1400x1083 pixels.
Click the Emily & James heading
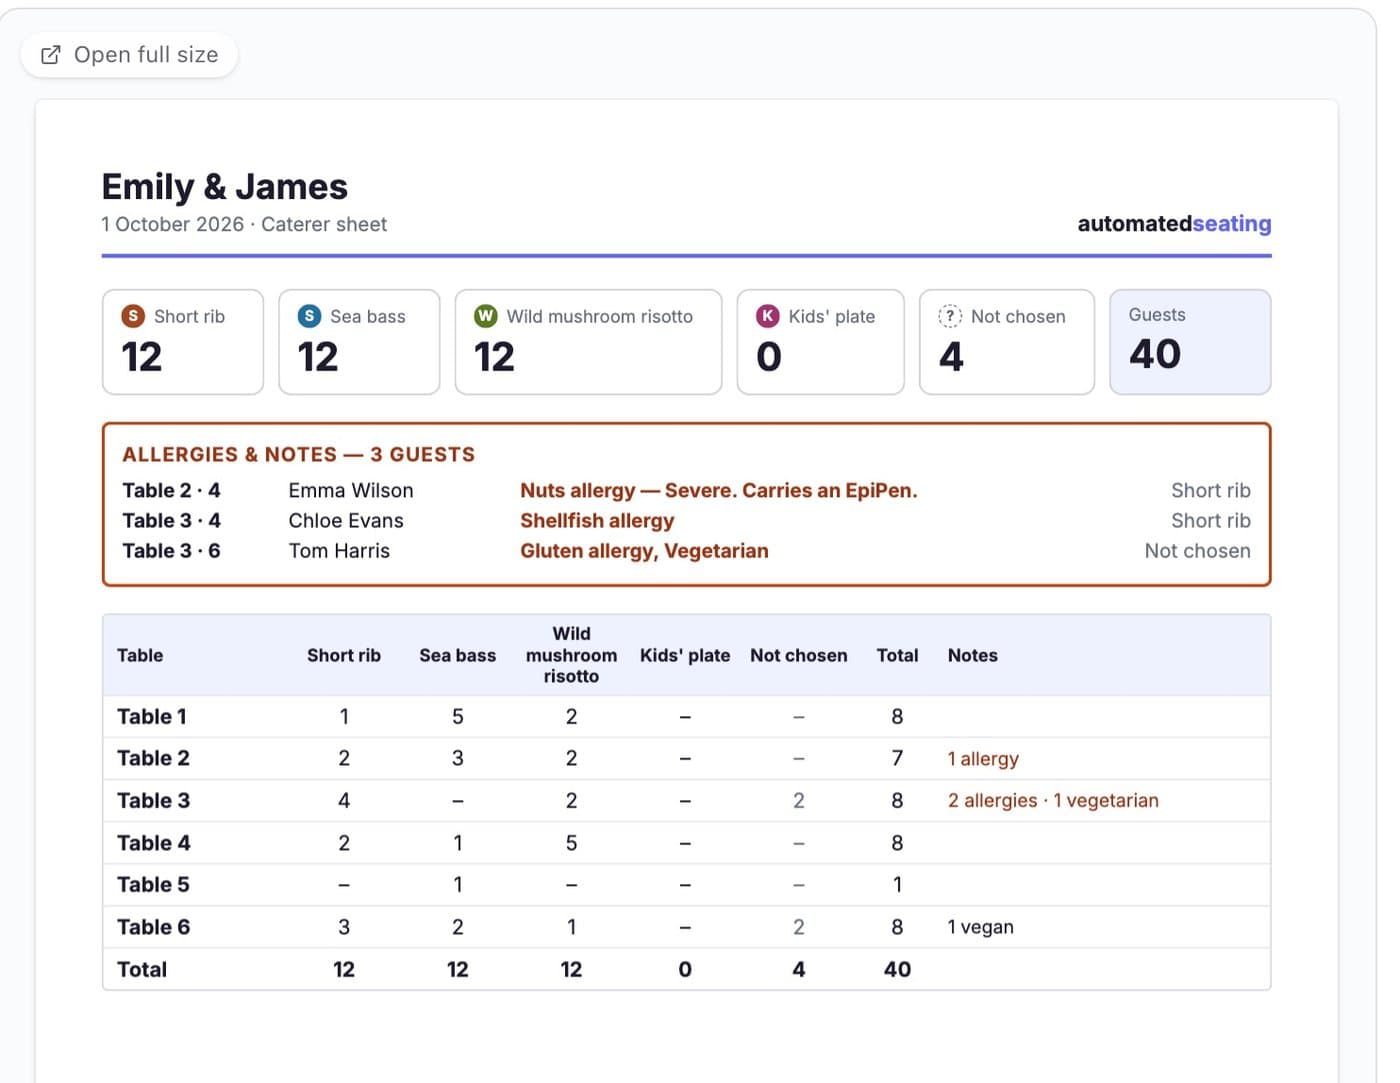225,187
